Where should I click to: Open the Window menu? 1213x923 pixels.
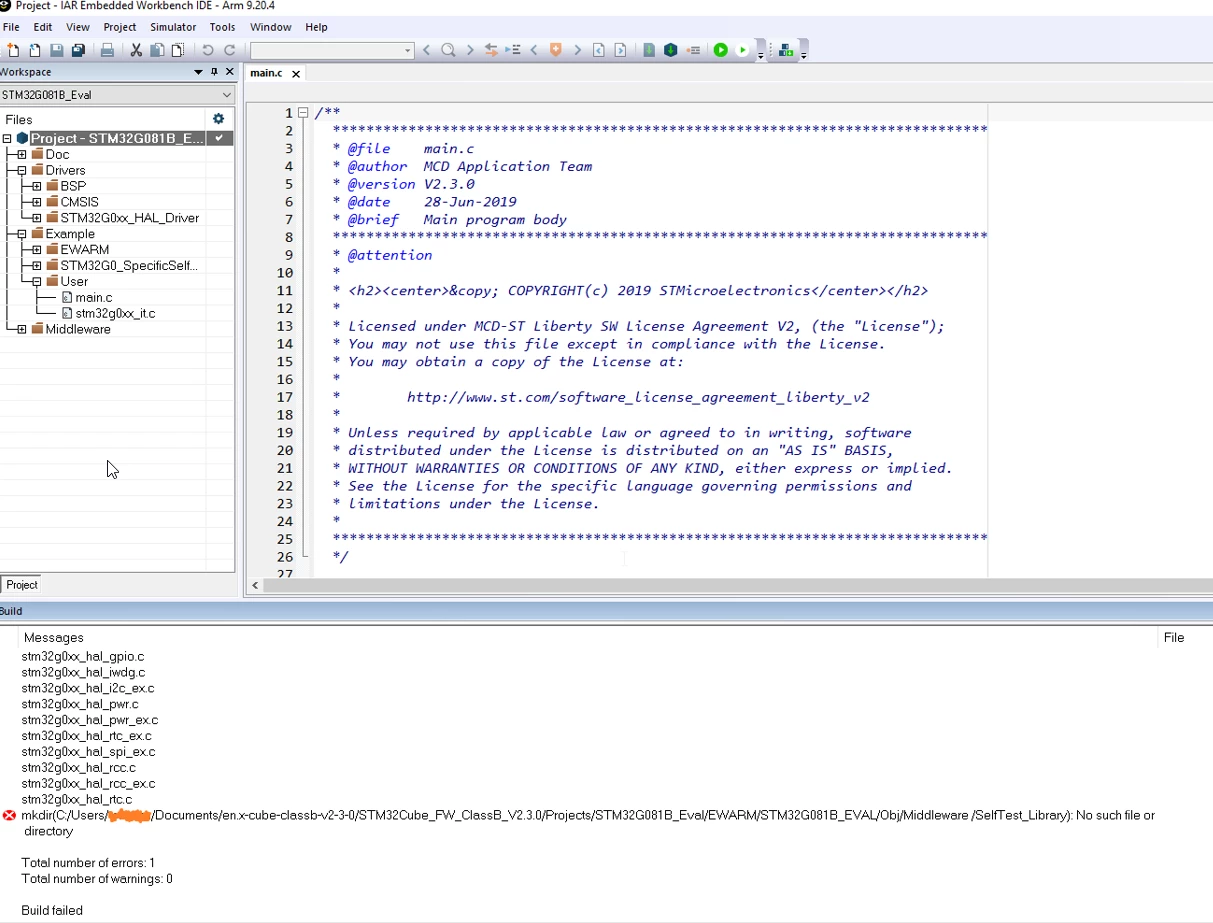tap(271, 27)
